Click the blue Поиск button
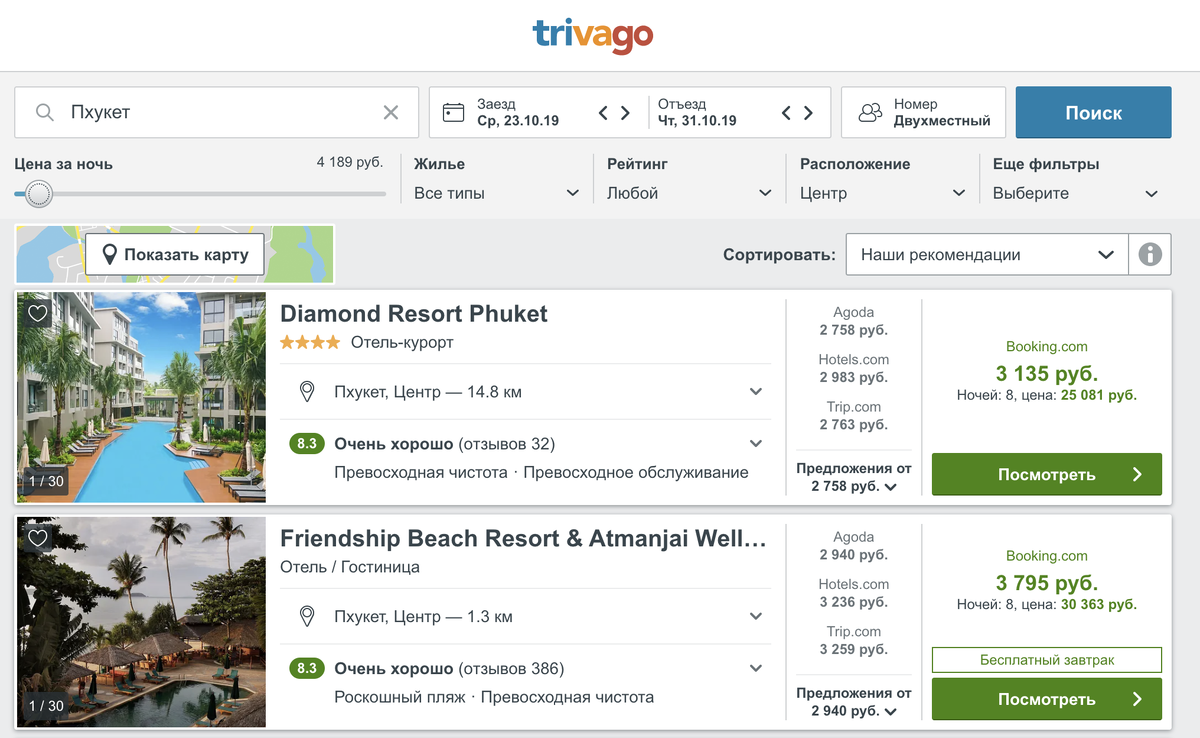Viewport: 1200px width, 738px height. pos(1093,112)
